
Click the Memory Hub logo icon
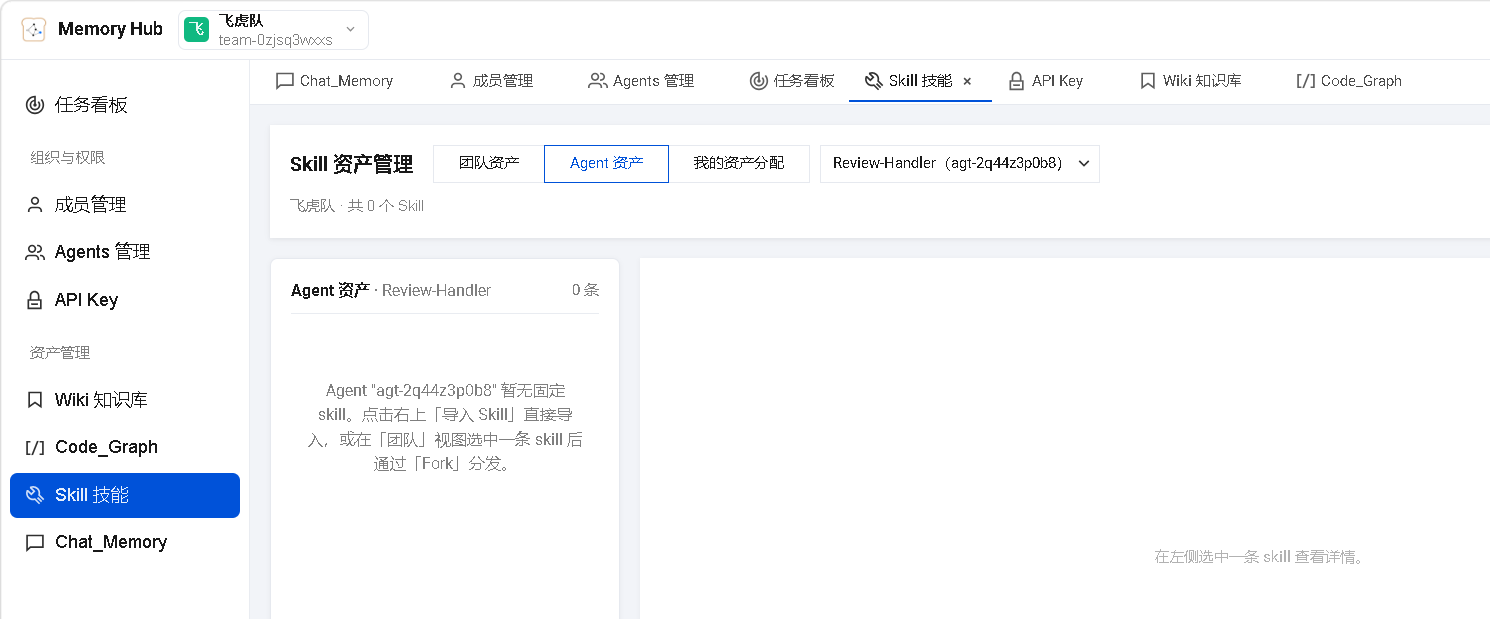click(x=34, y=29)
